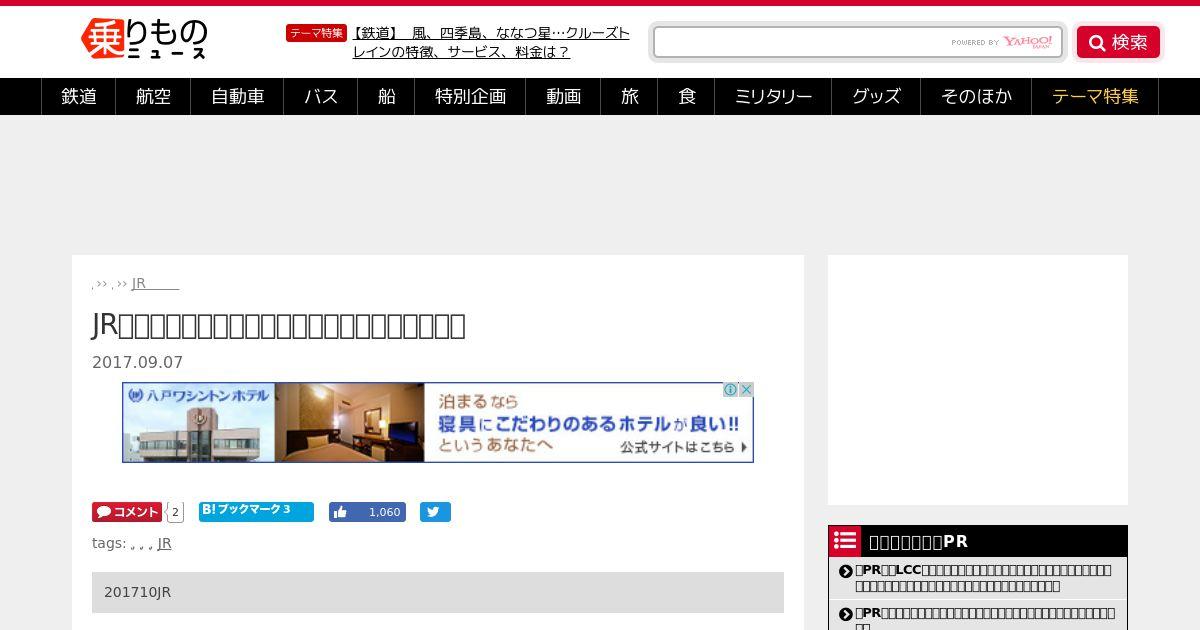Viewport: 1200px width, 630px height.
Task: Open the そのほか menu item
Action: tap(976, 96)
